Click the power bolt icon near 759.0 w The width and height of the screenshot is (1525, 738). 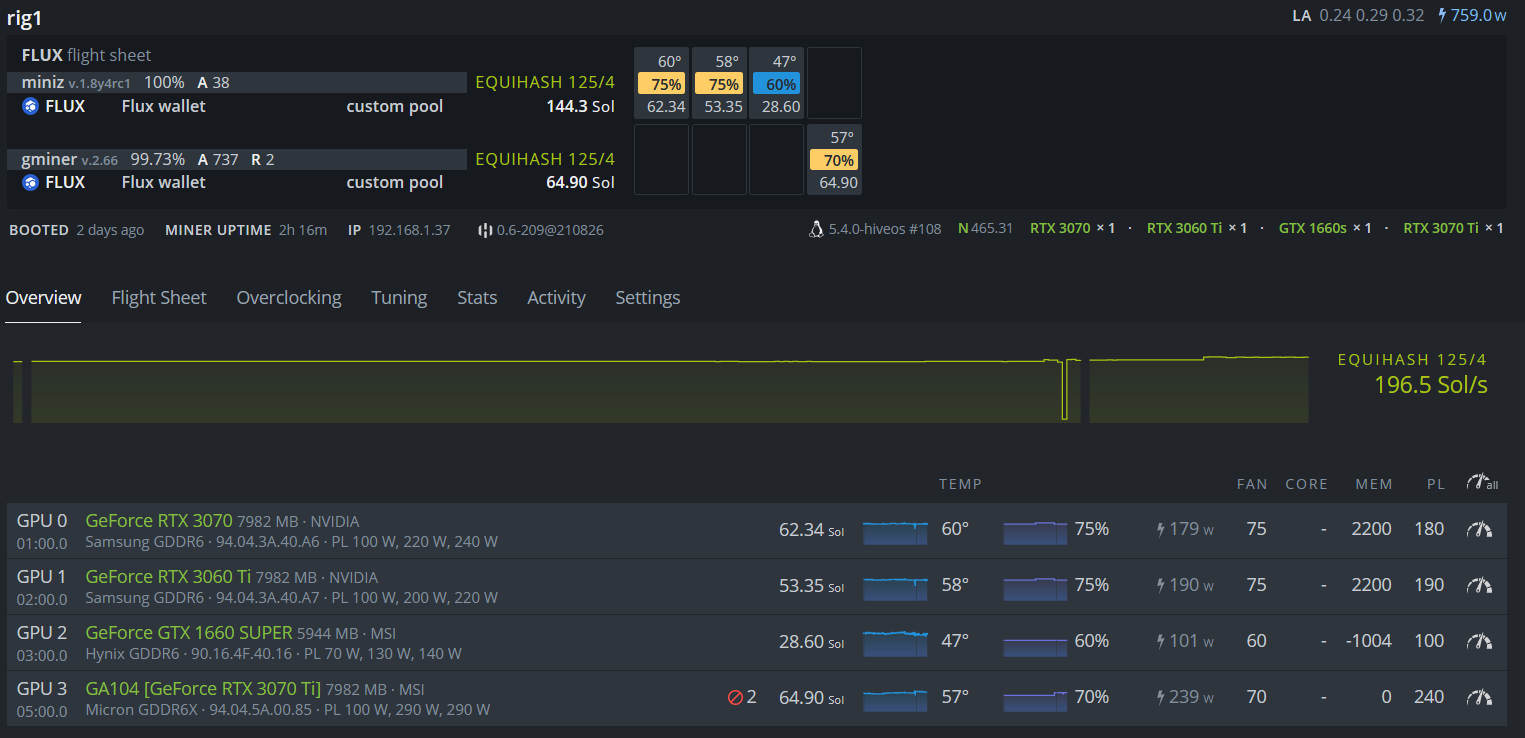coord(1442,15)
